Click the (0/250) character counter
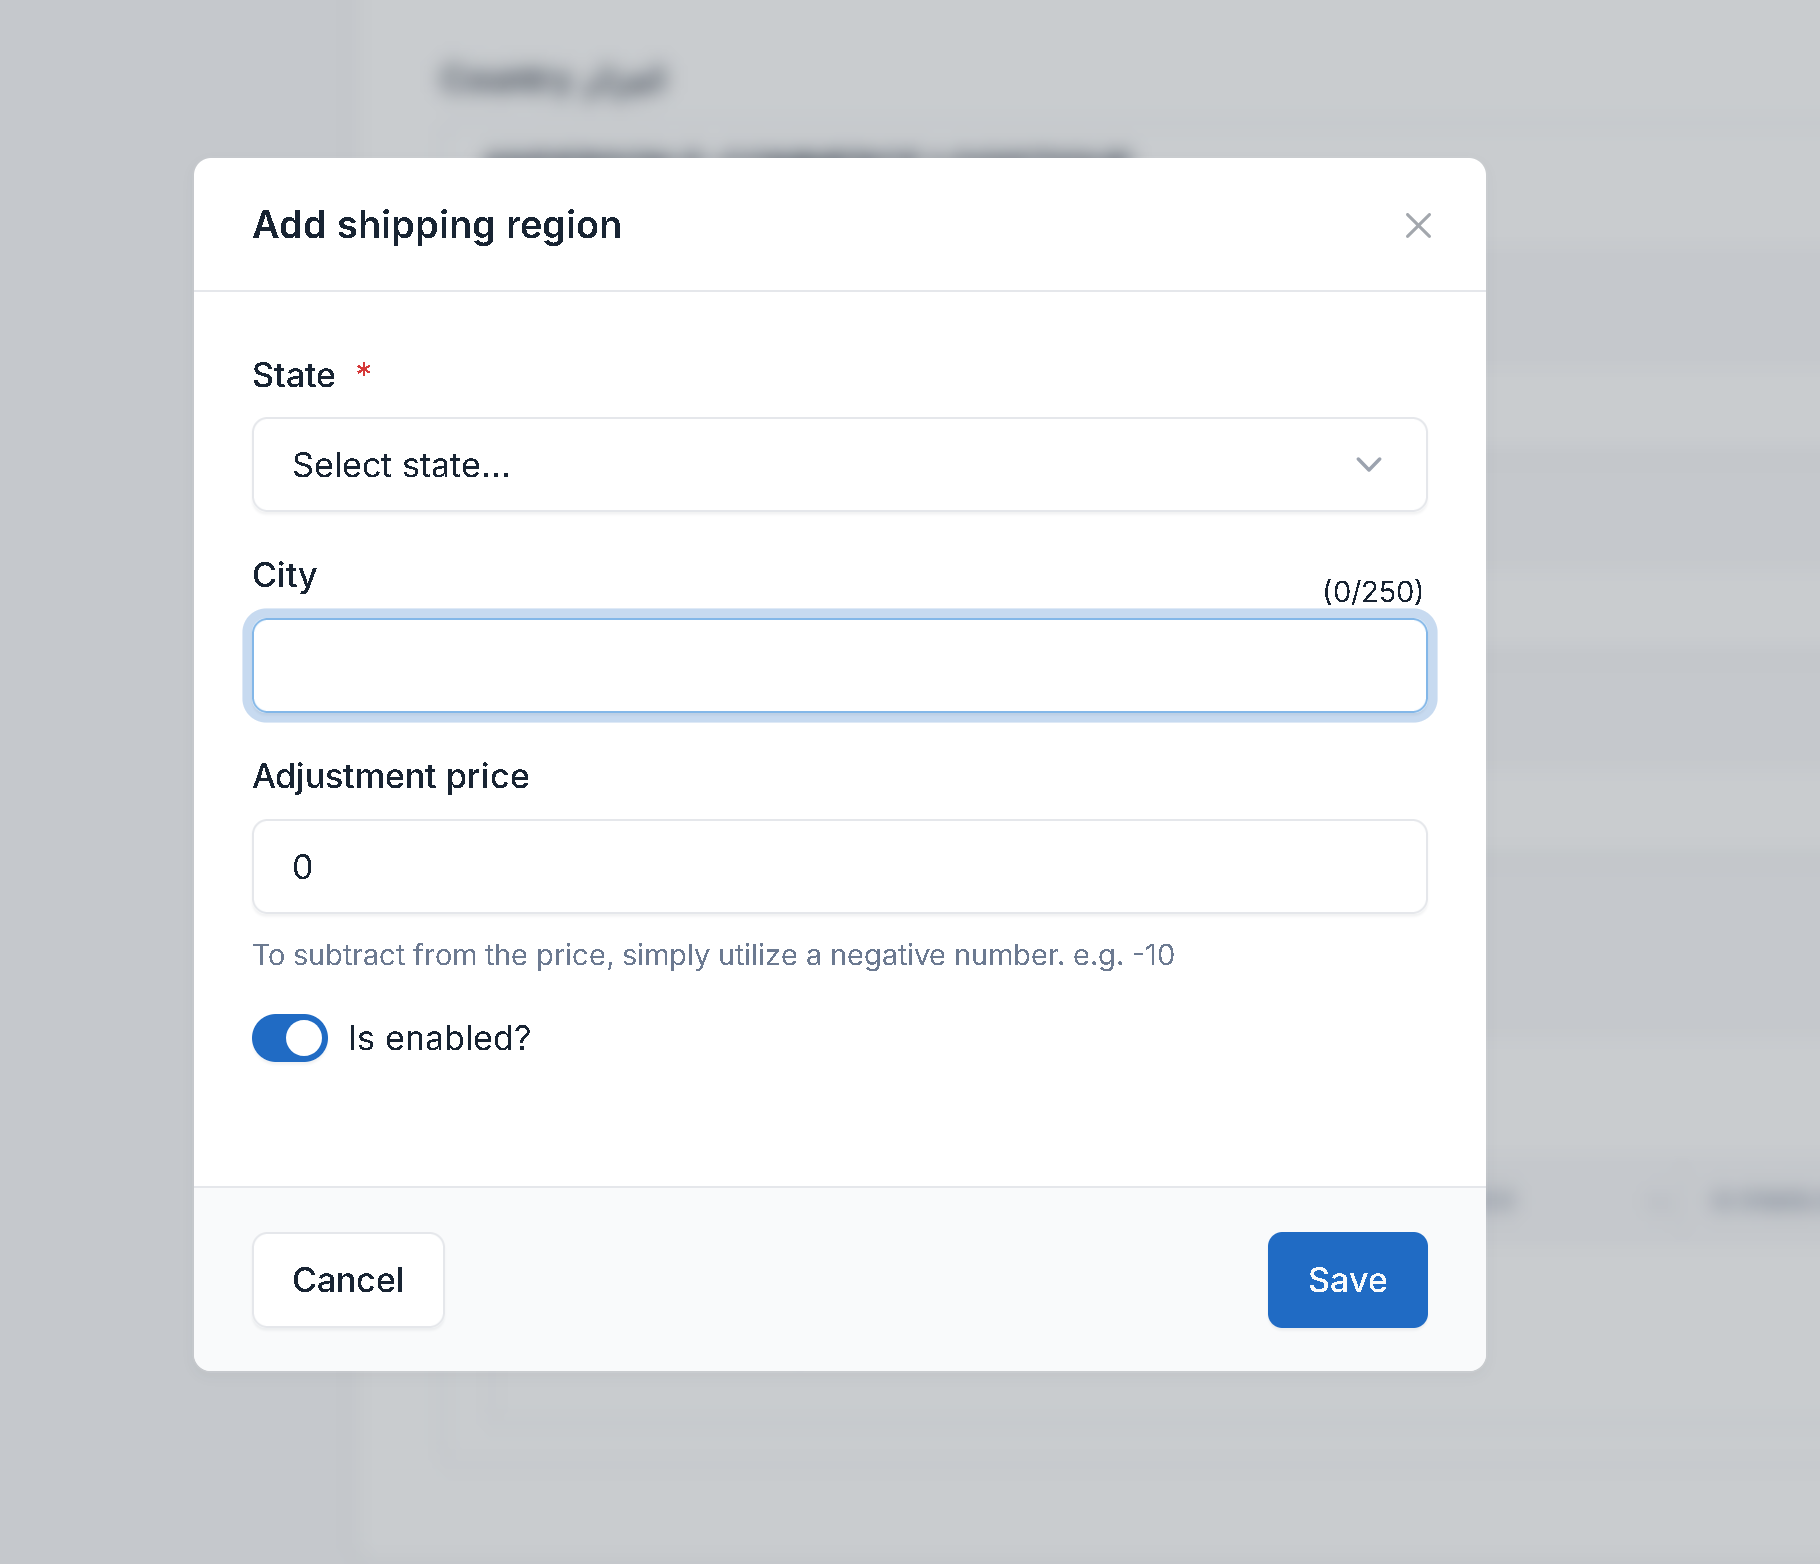1820x1564 pixels. coord(1372,591)
